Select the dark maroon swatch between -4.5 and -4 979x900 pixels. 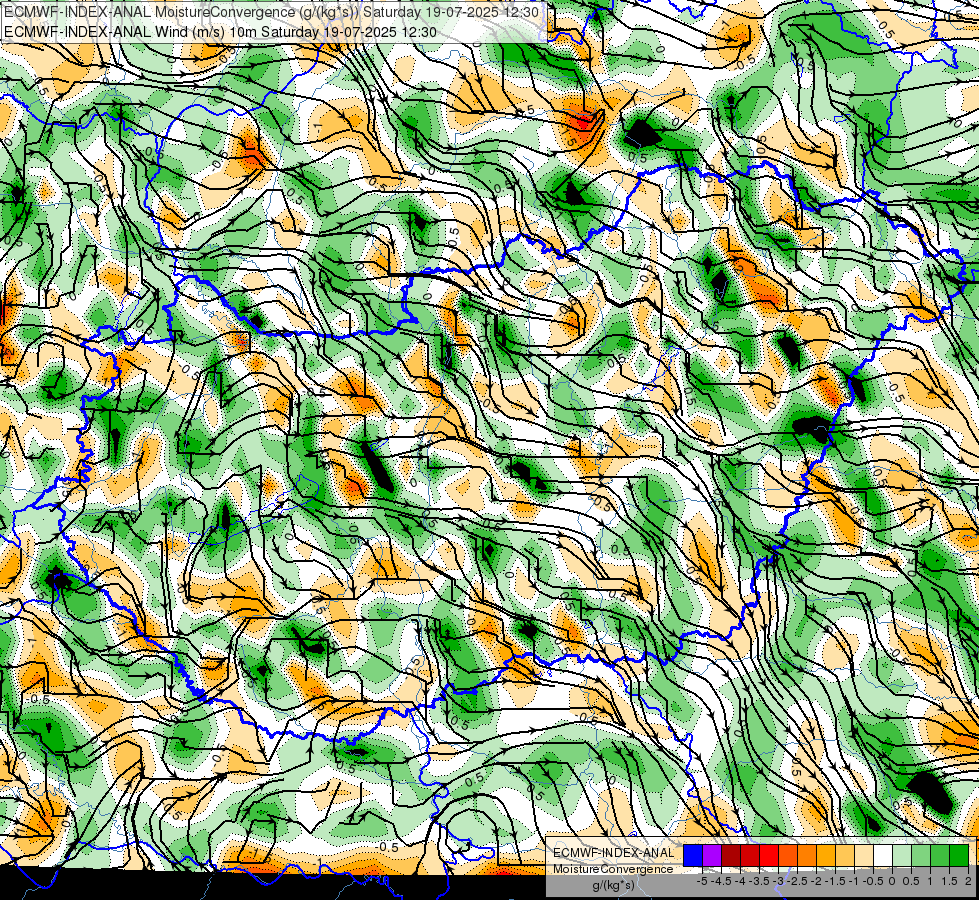tap(731, 856)
